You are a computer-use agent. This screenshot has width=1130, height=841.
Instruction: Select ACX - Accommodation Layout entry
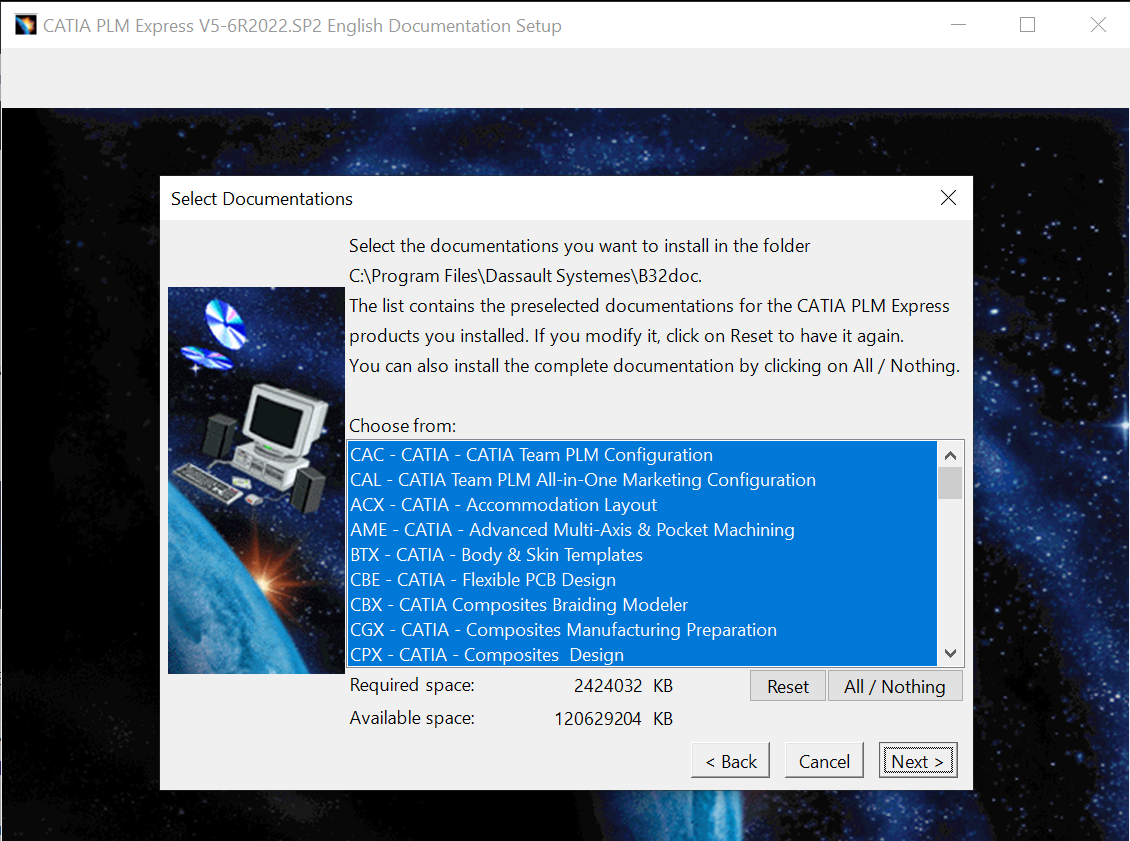click(x=642, y=504)
